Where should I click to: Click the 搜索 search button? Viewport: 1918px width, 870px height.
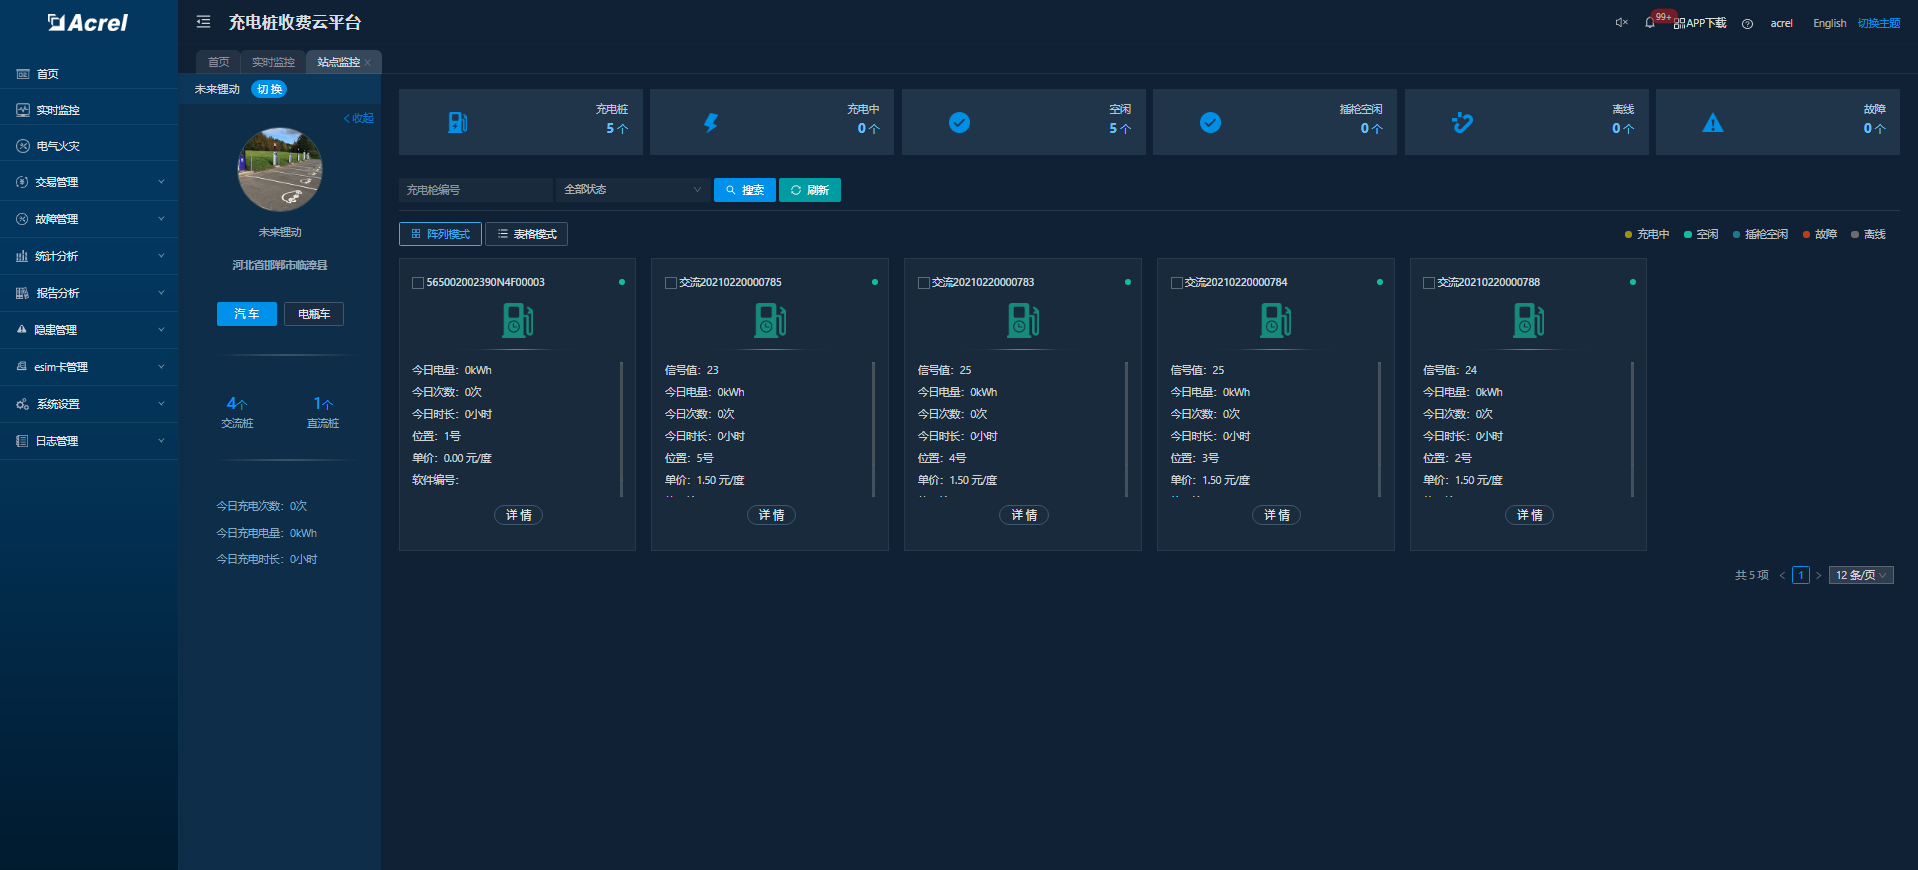click(x=745, y=190)
